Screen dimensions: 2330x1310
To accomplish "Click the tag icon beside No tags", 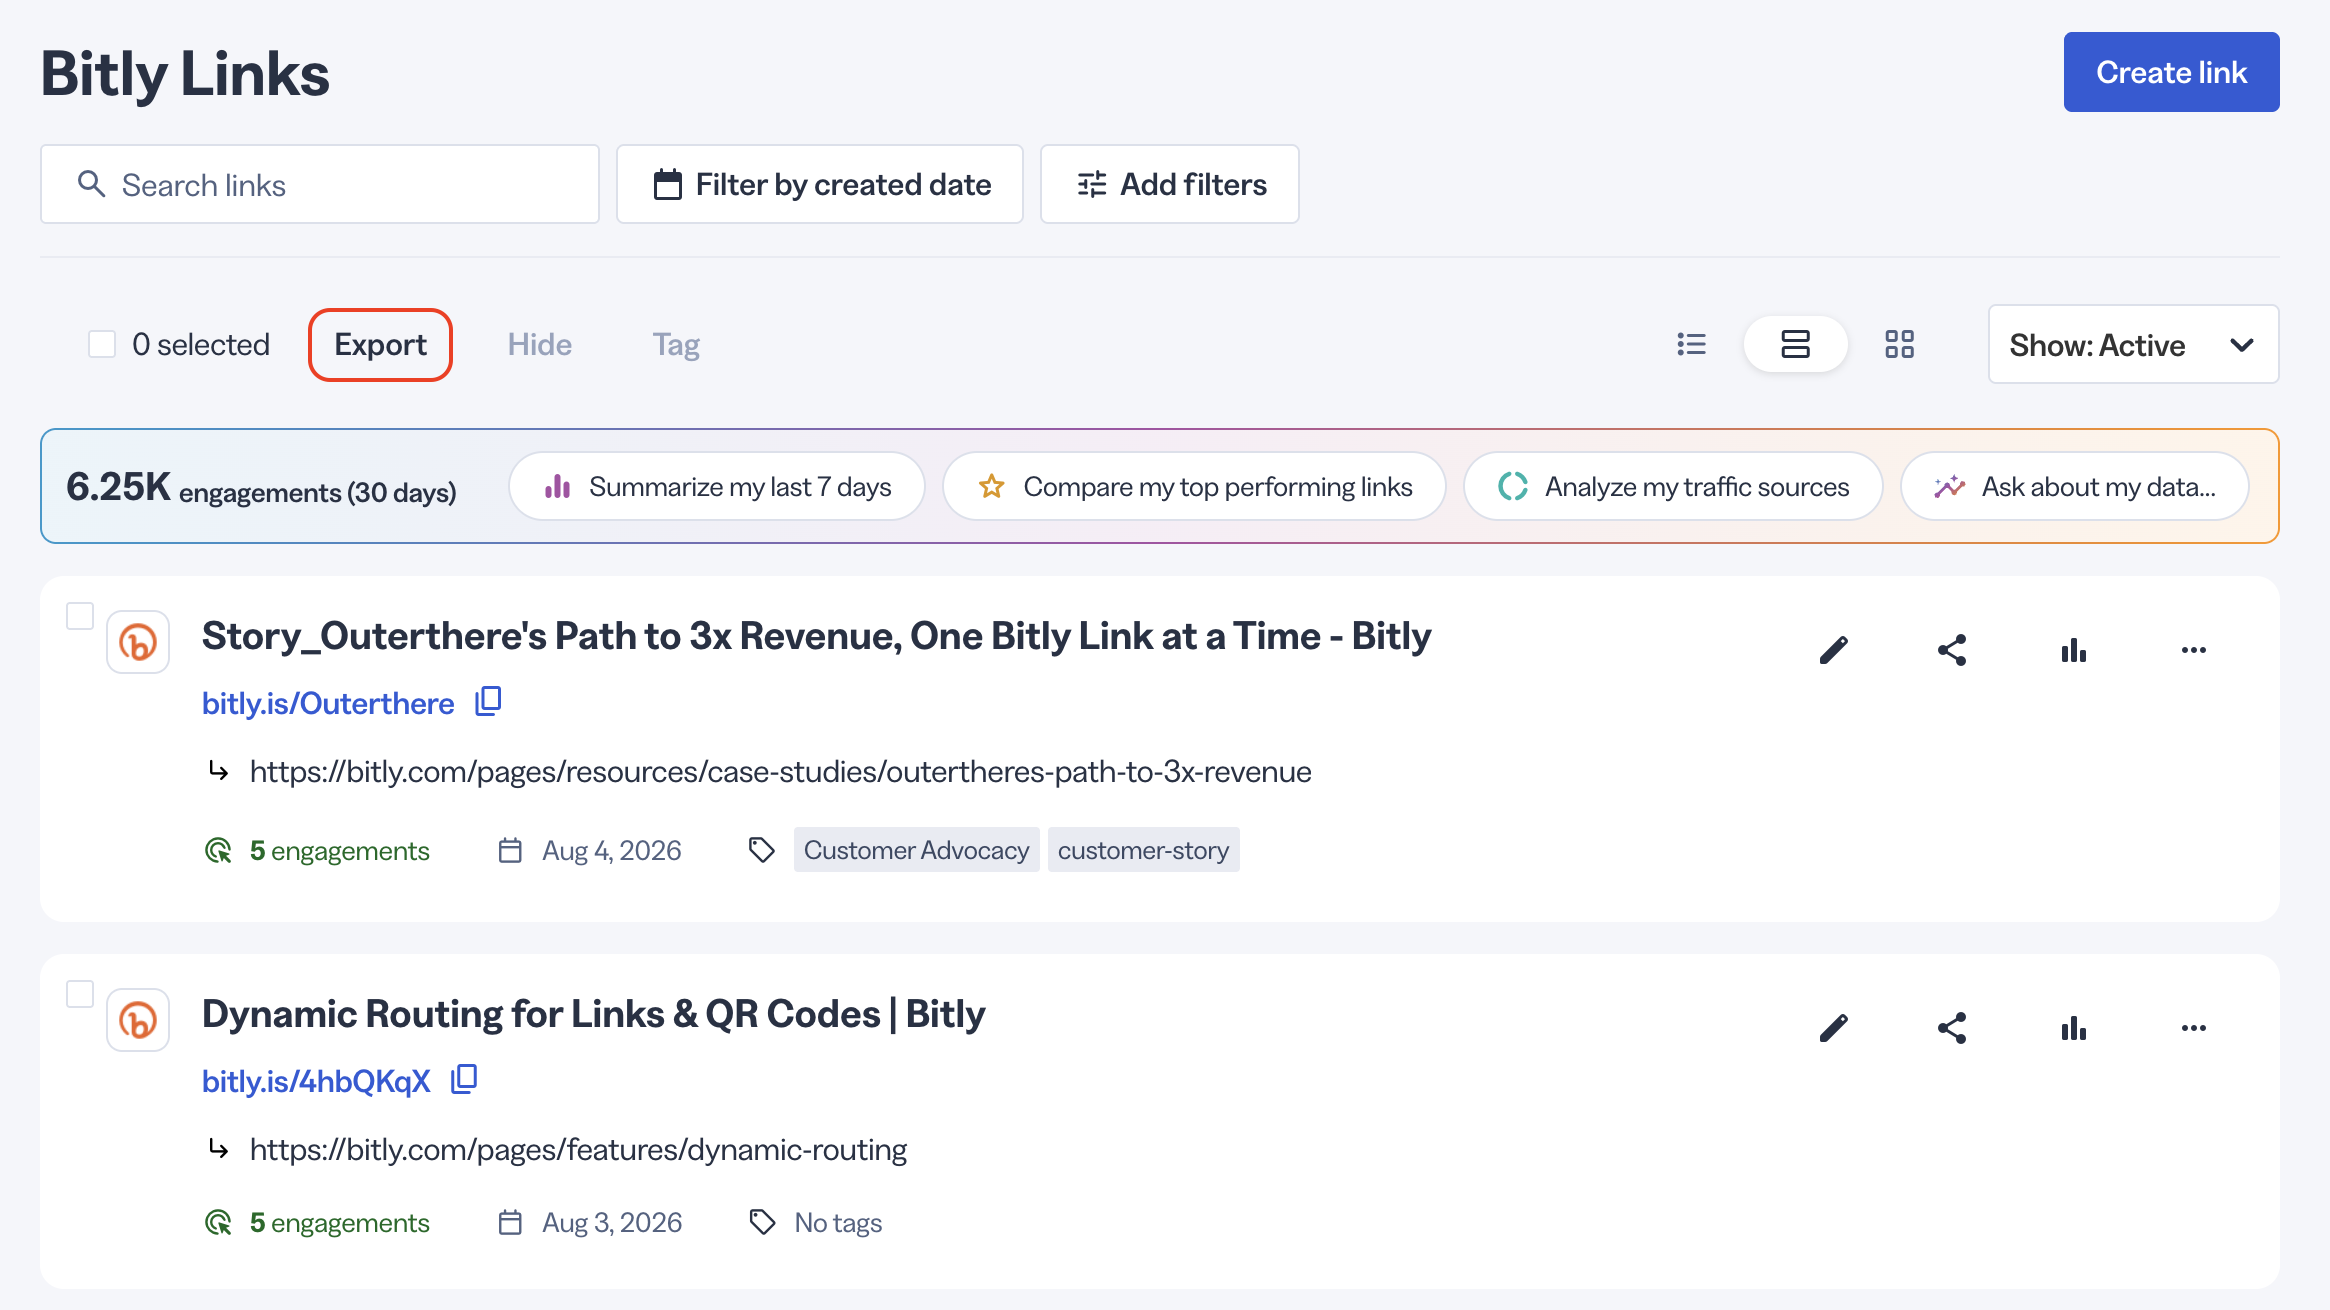I will coord(762,1222).
